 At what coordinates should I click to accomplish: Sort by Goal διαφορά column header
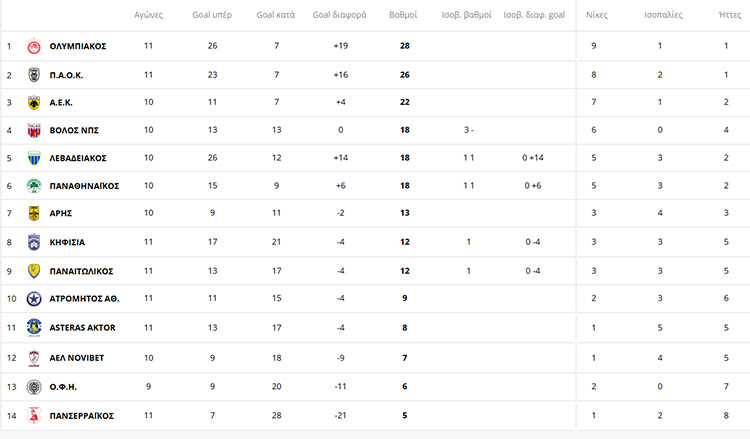pyautogui.click(x=339, y=16)
